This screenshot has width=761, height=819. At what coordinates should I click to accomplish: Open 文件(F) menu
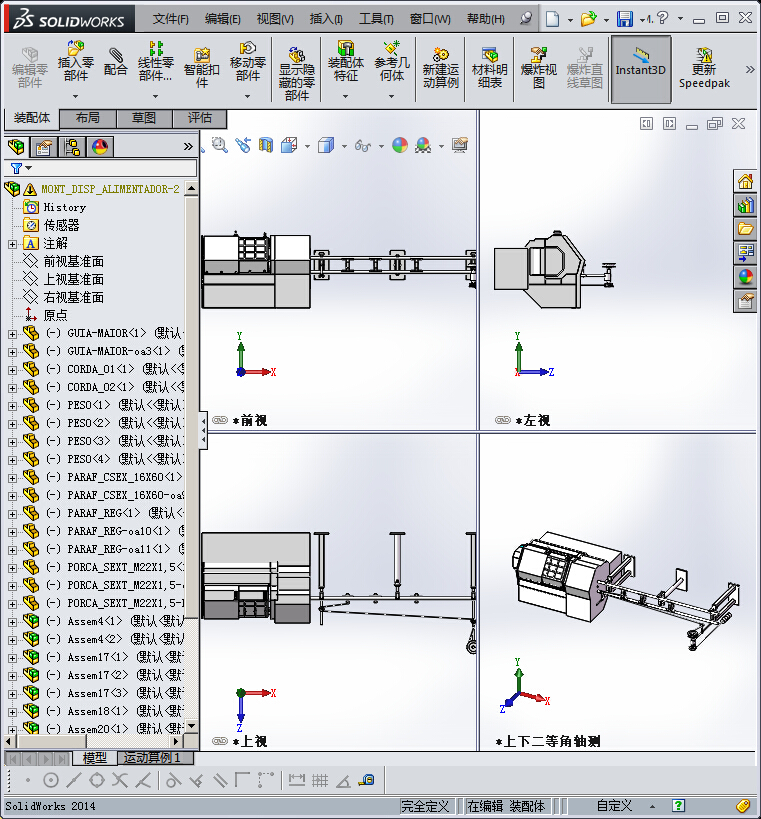pyautogui.click(x=170, y=19)
